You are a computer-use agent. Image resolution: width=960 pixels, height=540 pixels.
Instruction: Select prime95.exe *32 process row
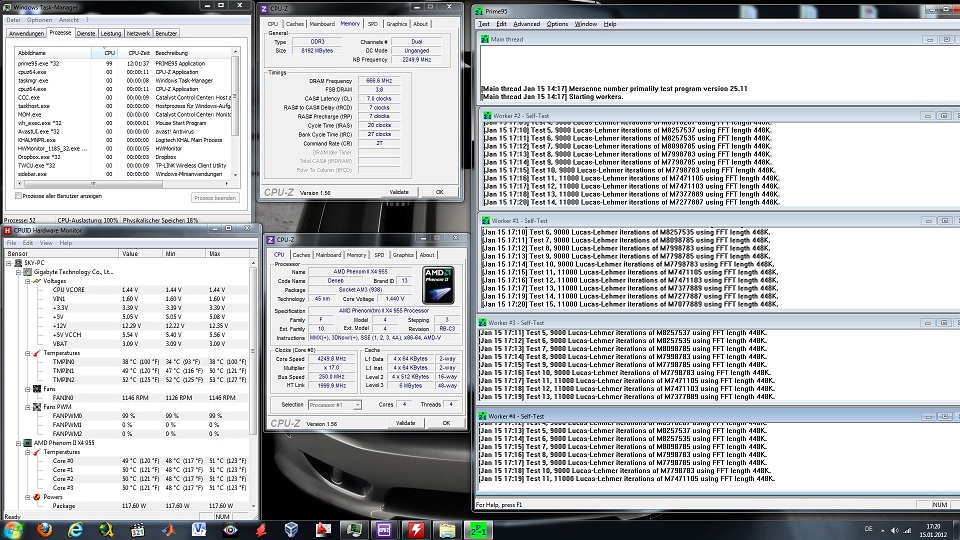(x=123, y=63)
